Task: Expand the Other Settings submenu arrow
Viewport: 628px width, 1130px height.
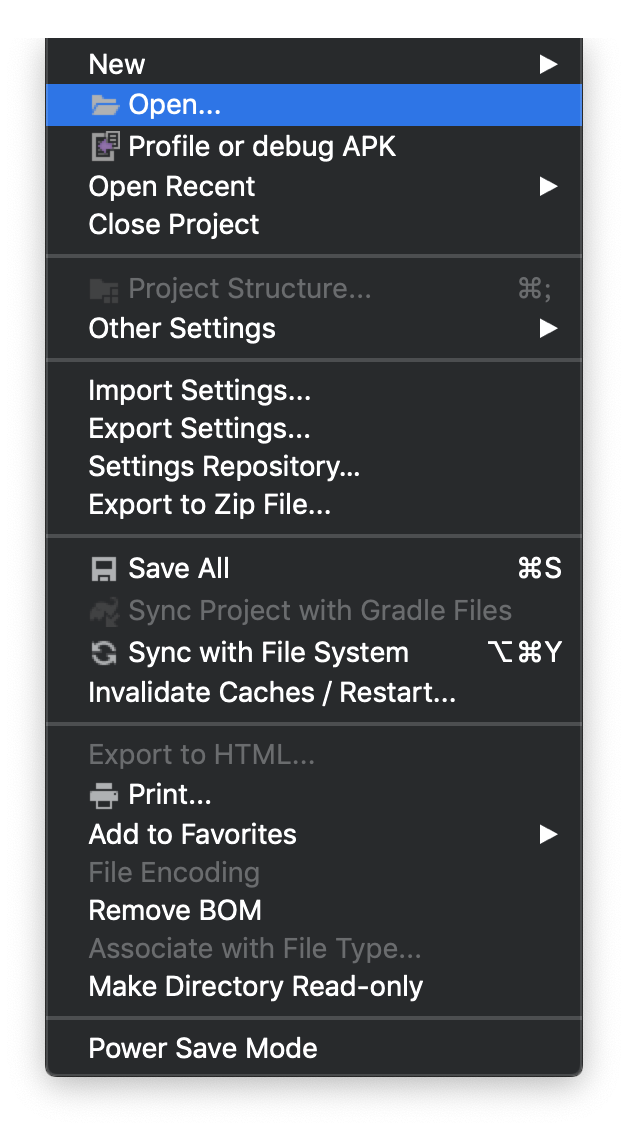Action: coord(548,329)
